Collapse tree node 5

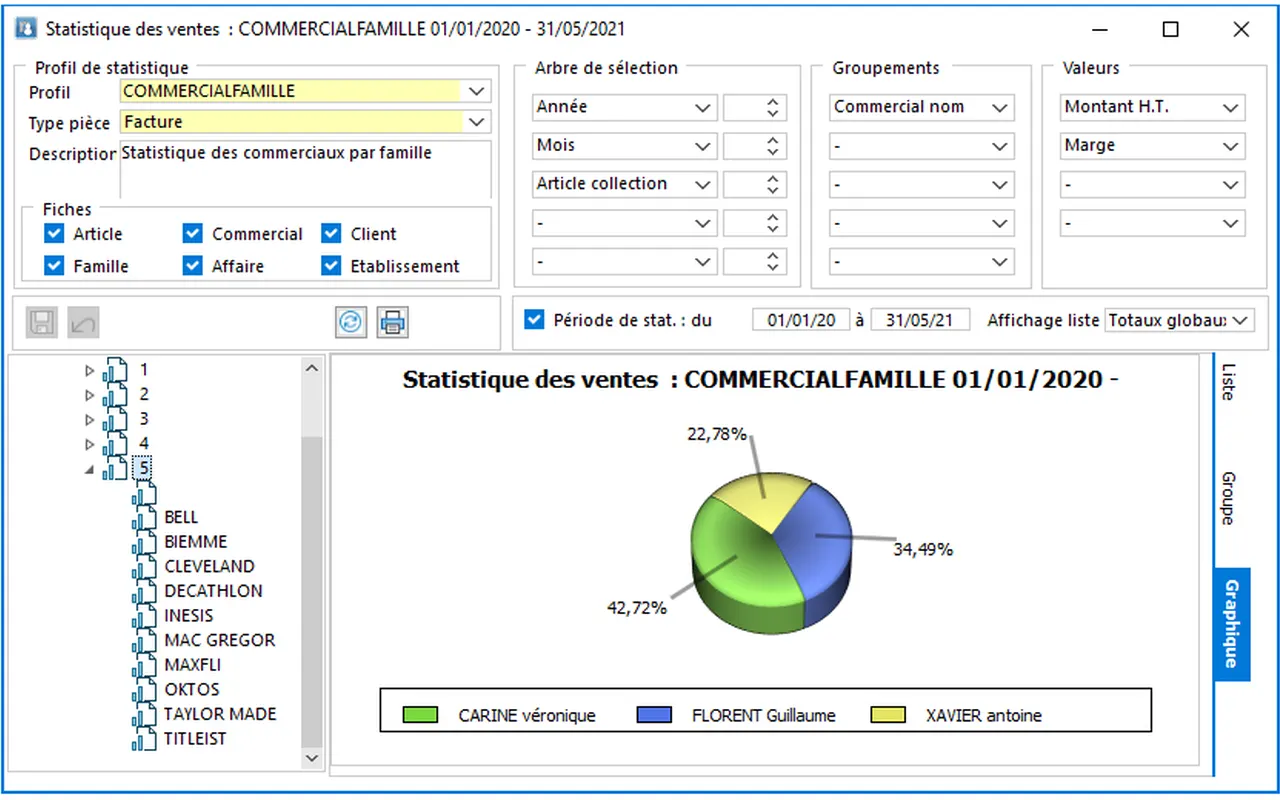[90, 468]
